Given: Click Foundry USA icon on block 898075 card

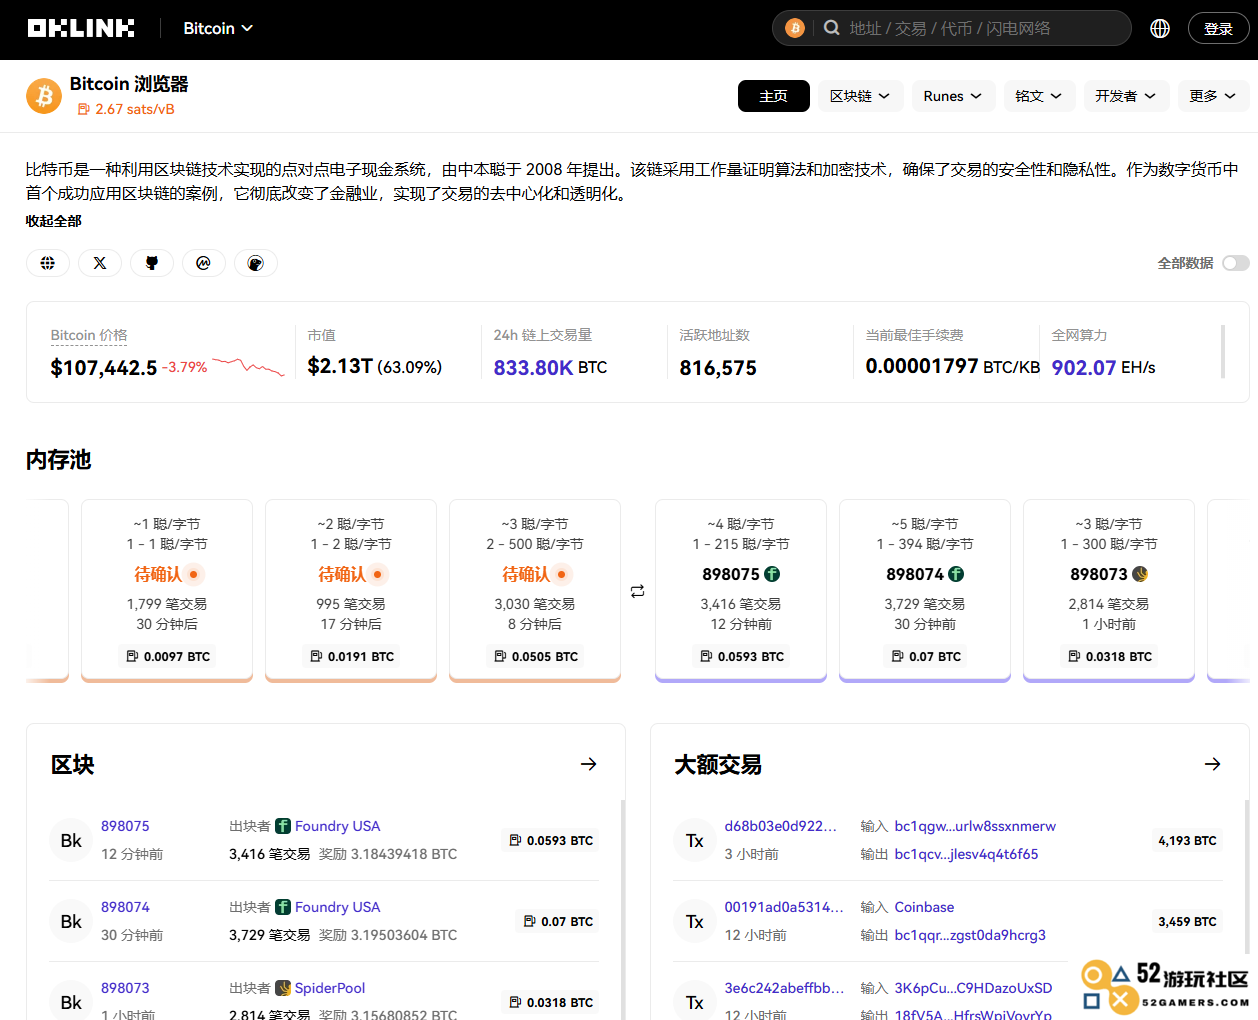Looking at the screenshot, I should pyautogui.click(x=772, y=574).
